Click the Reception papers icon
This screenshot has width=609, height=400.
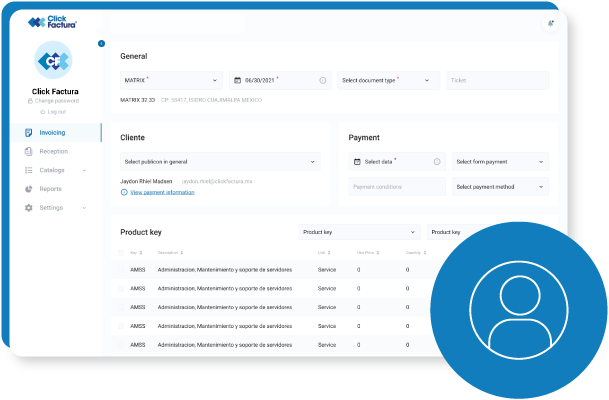pyautogui.click(x=28, y=151)
